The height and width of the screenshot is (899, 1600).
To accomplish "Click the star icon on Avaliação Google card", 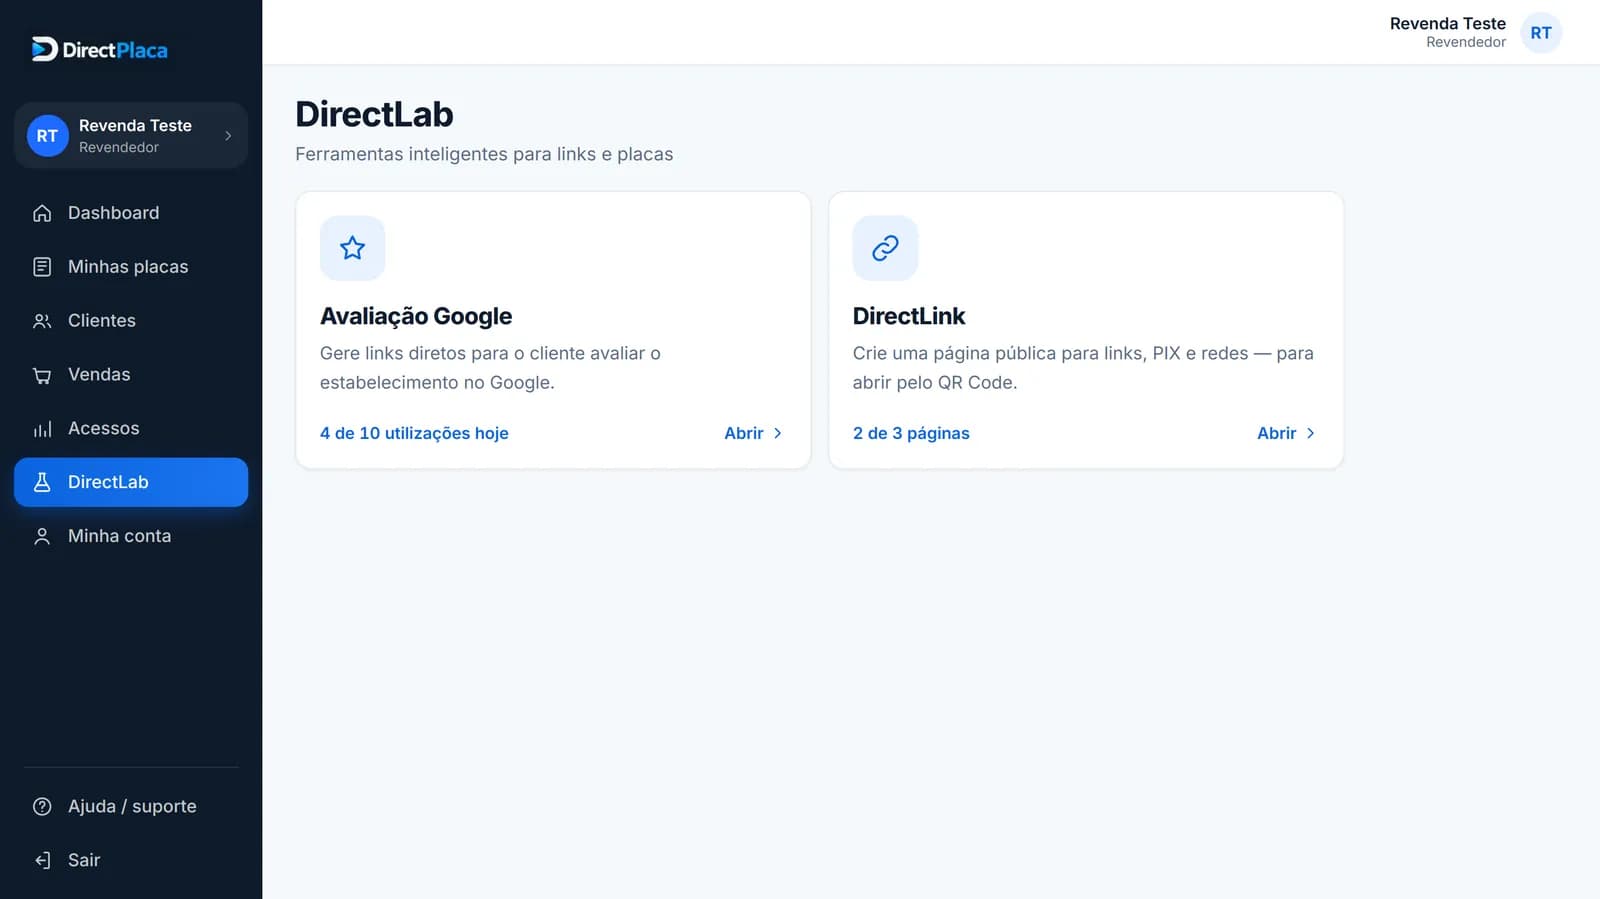I will pos(352,248).
